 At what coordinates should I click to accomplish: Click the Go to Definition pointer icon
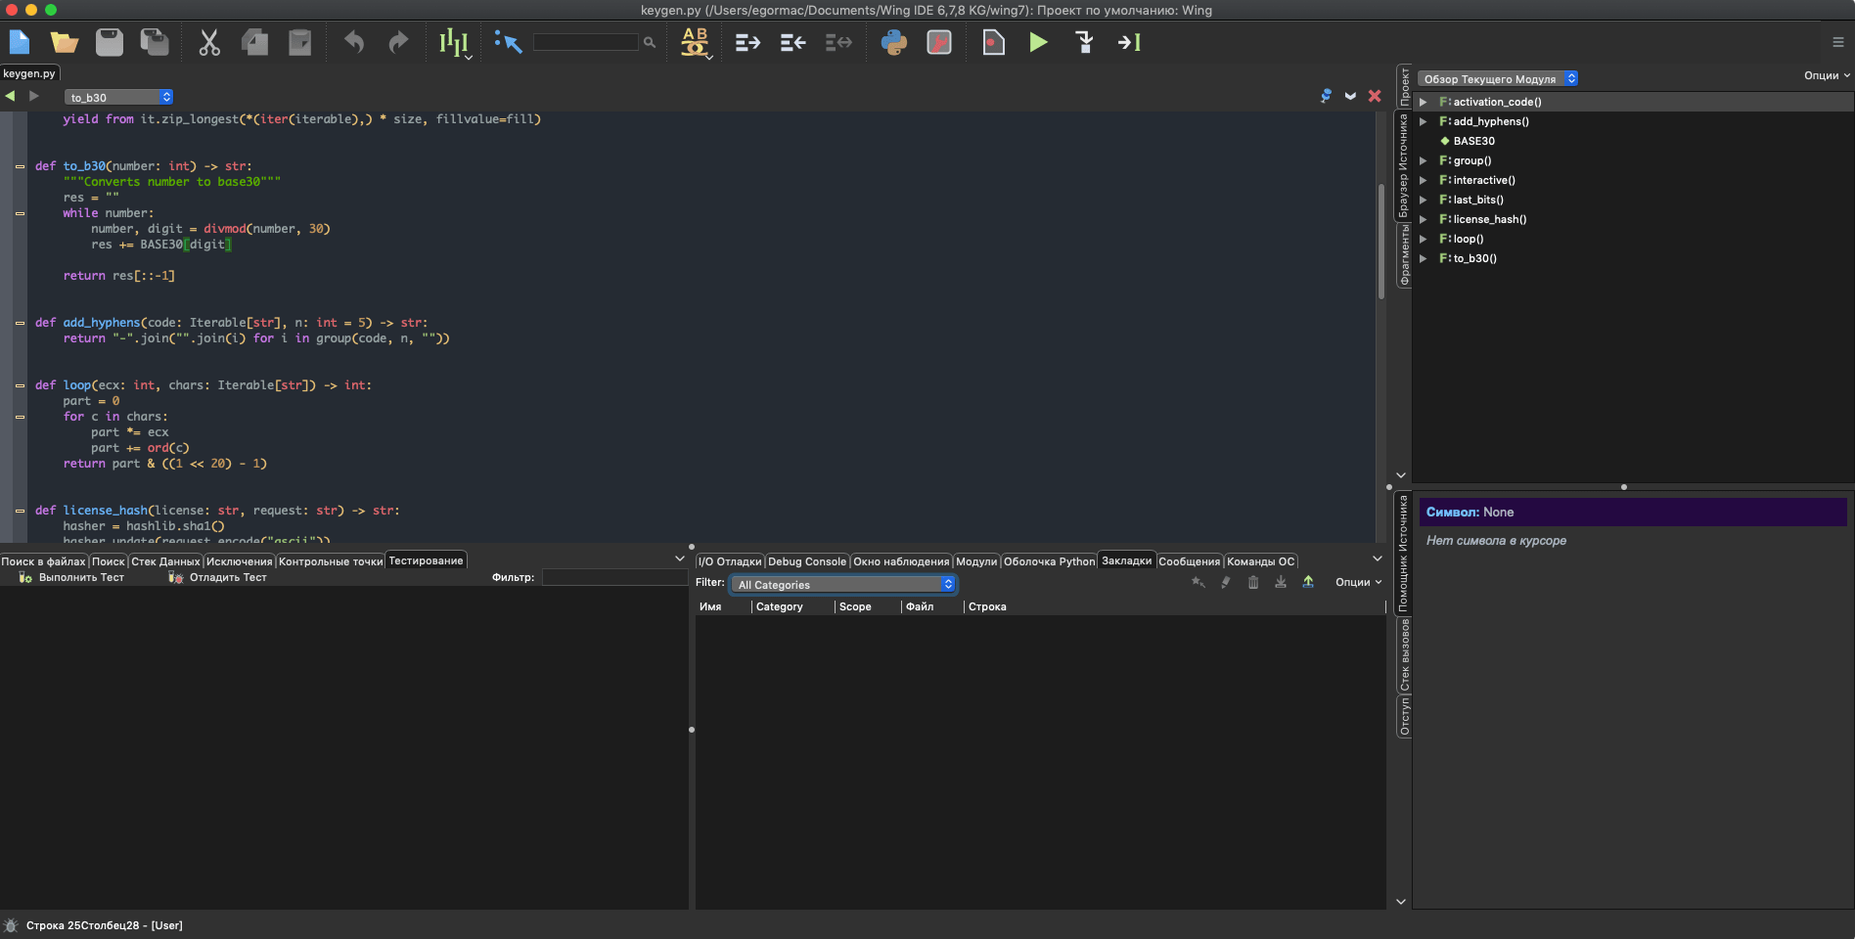point(508,42)
